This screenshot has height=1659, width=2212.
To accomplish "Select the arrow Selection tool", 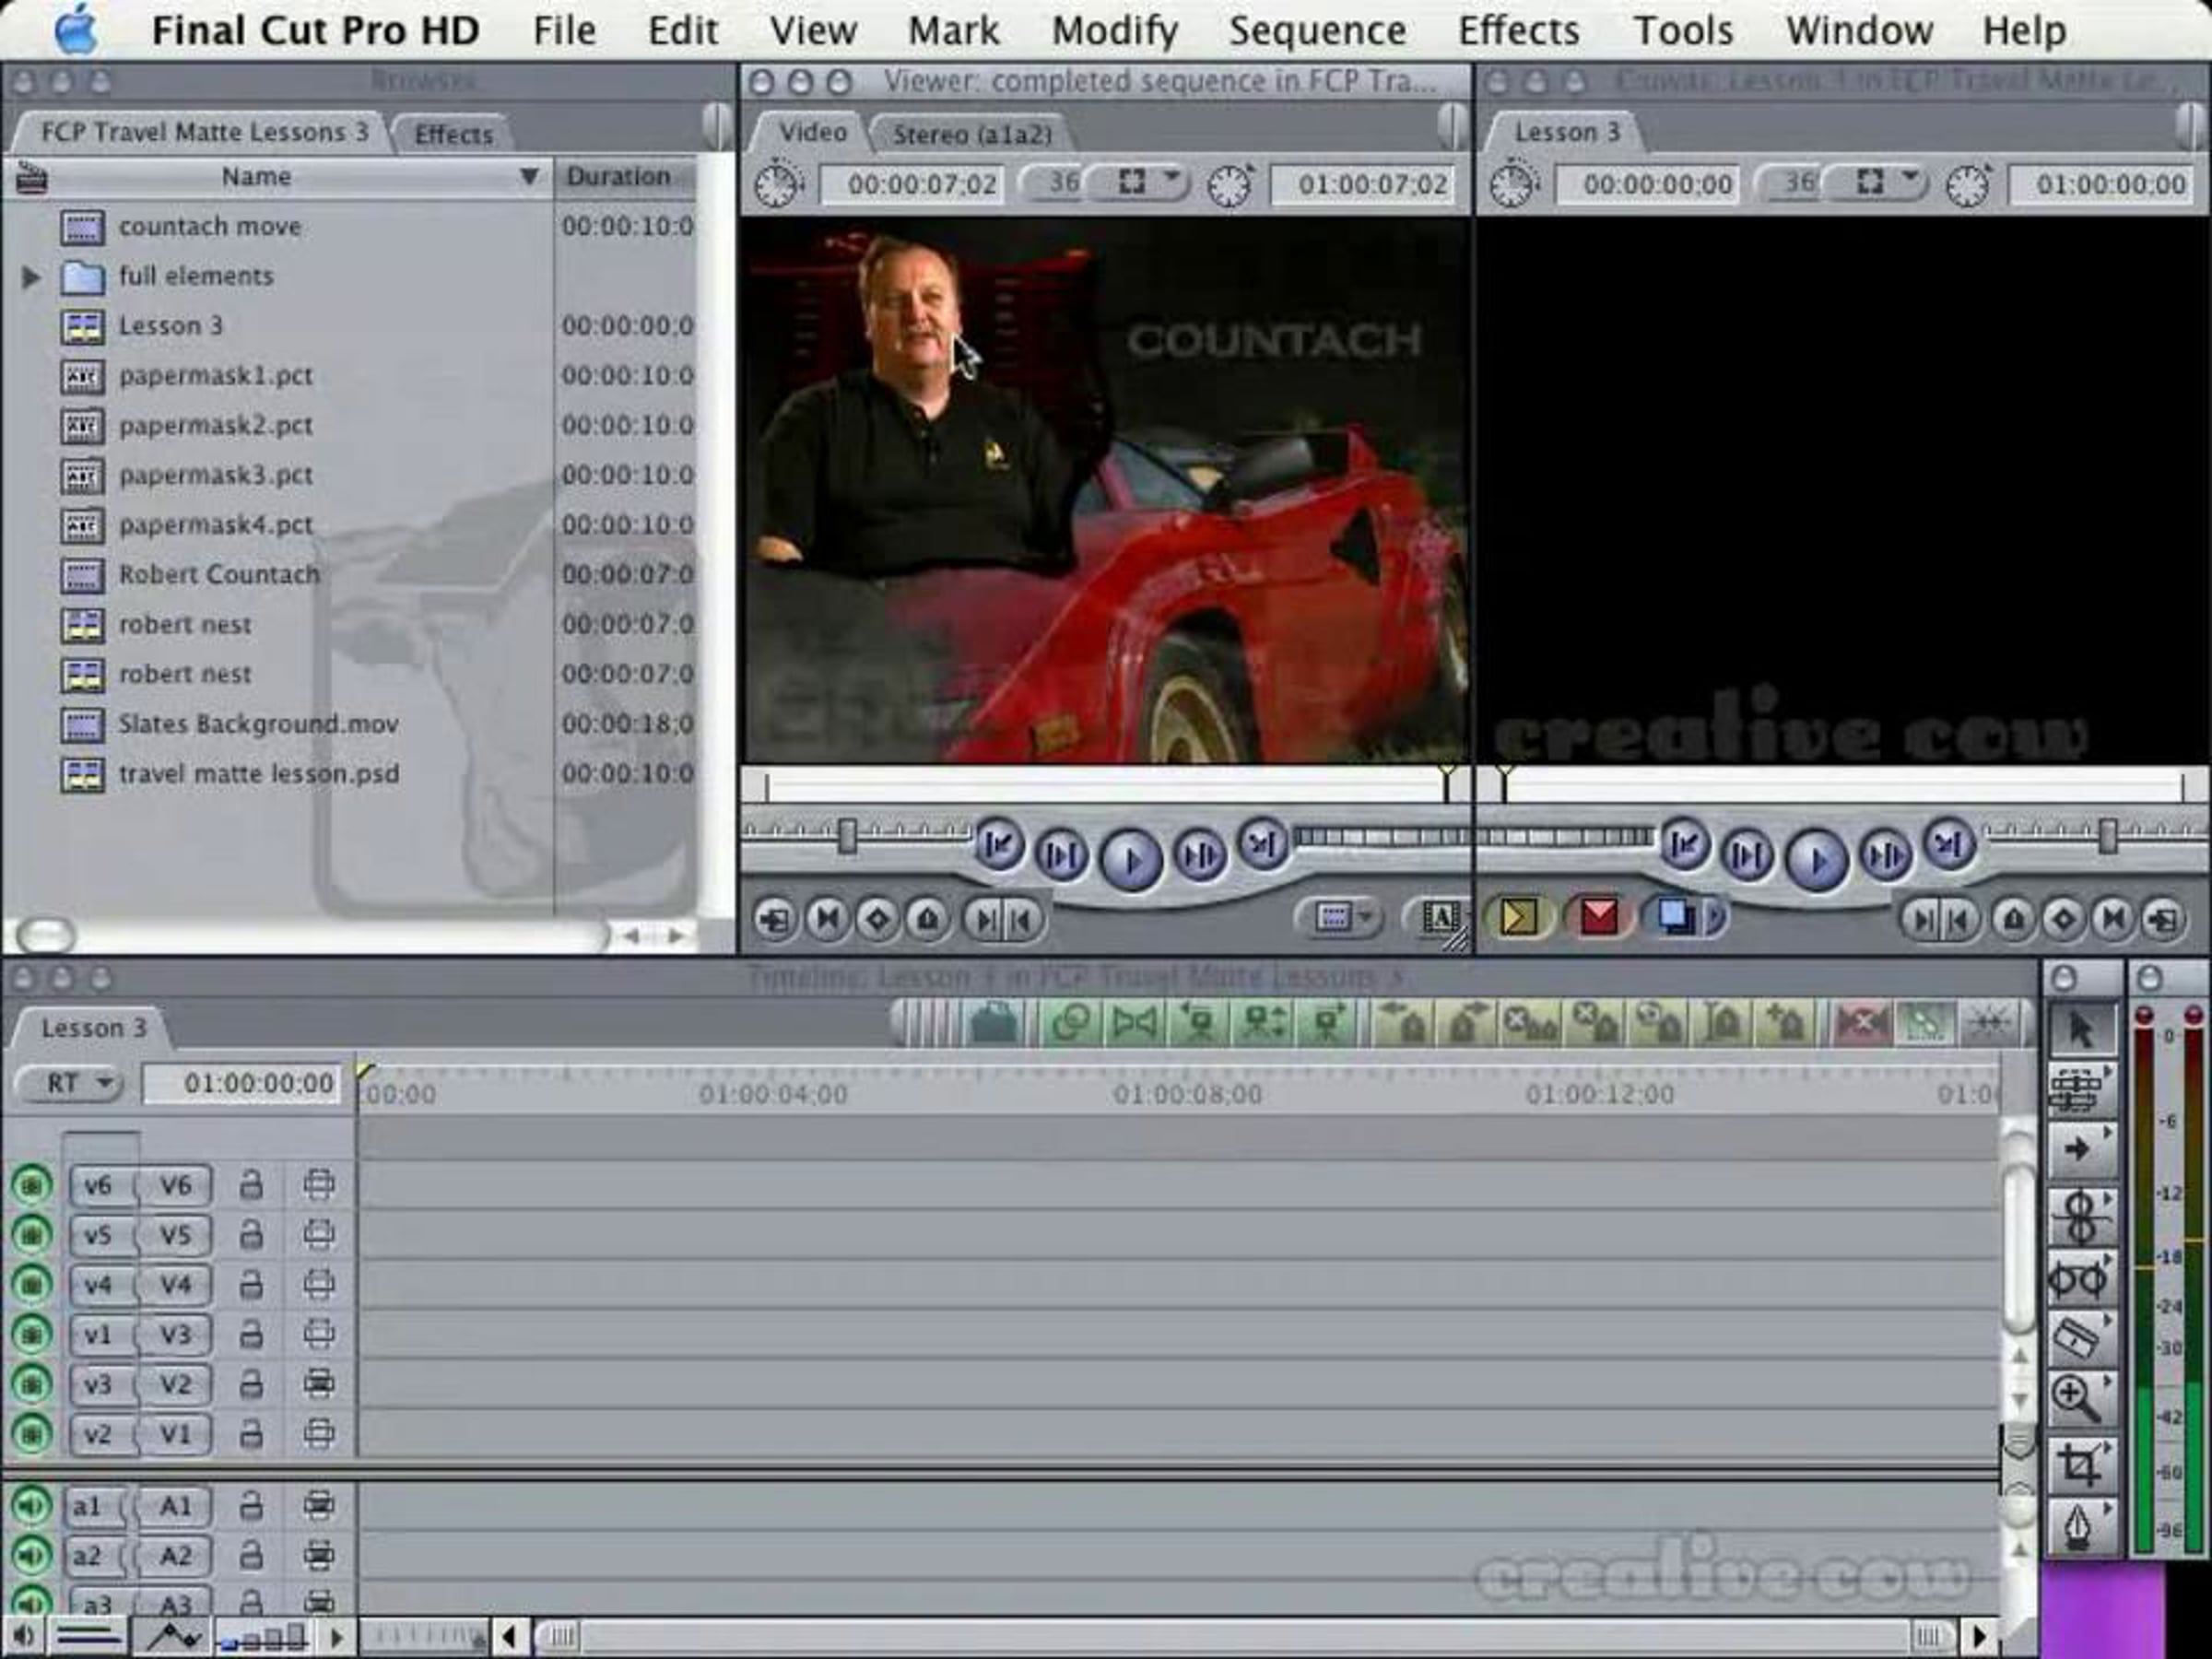I will coord(2080,1029).
